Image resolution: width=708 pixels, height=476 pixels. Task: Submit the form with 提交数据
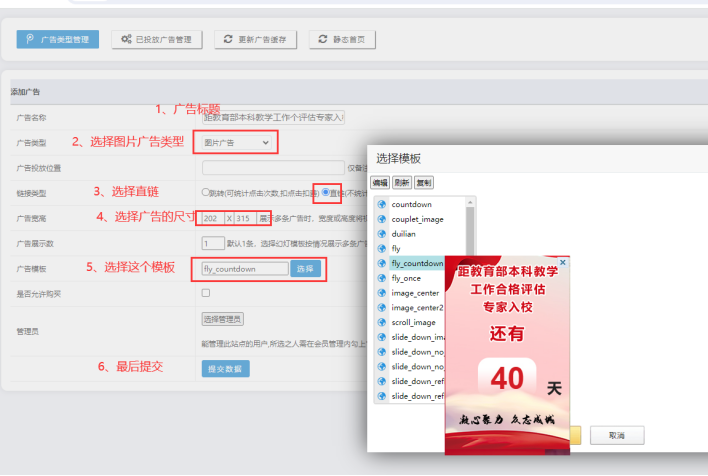click(225, 369)
